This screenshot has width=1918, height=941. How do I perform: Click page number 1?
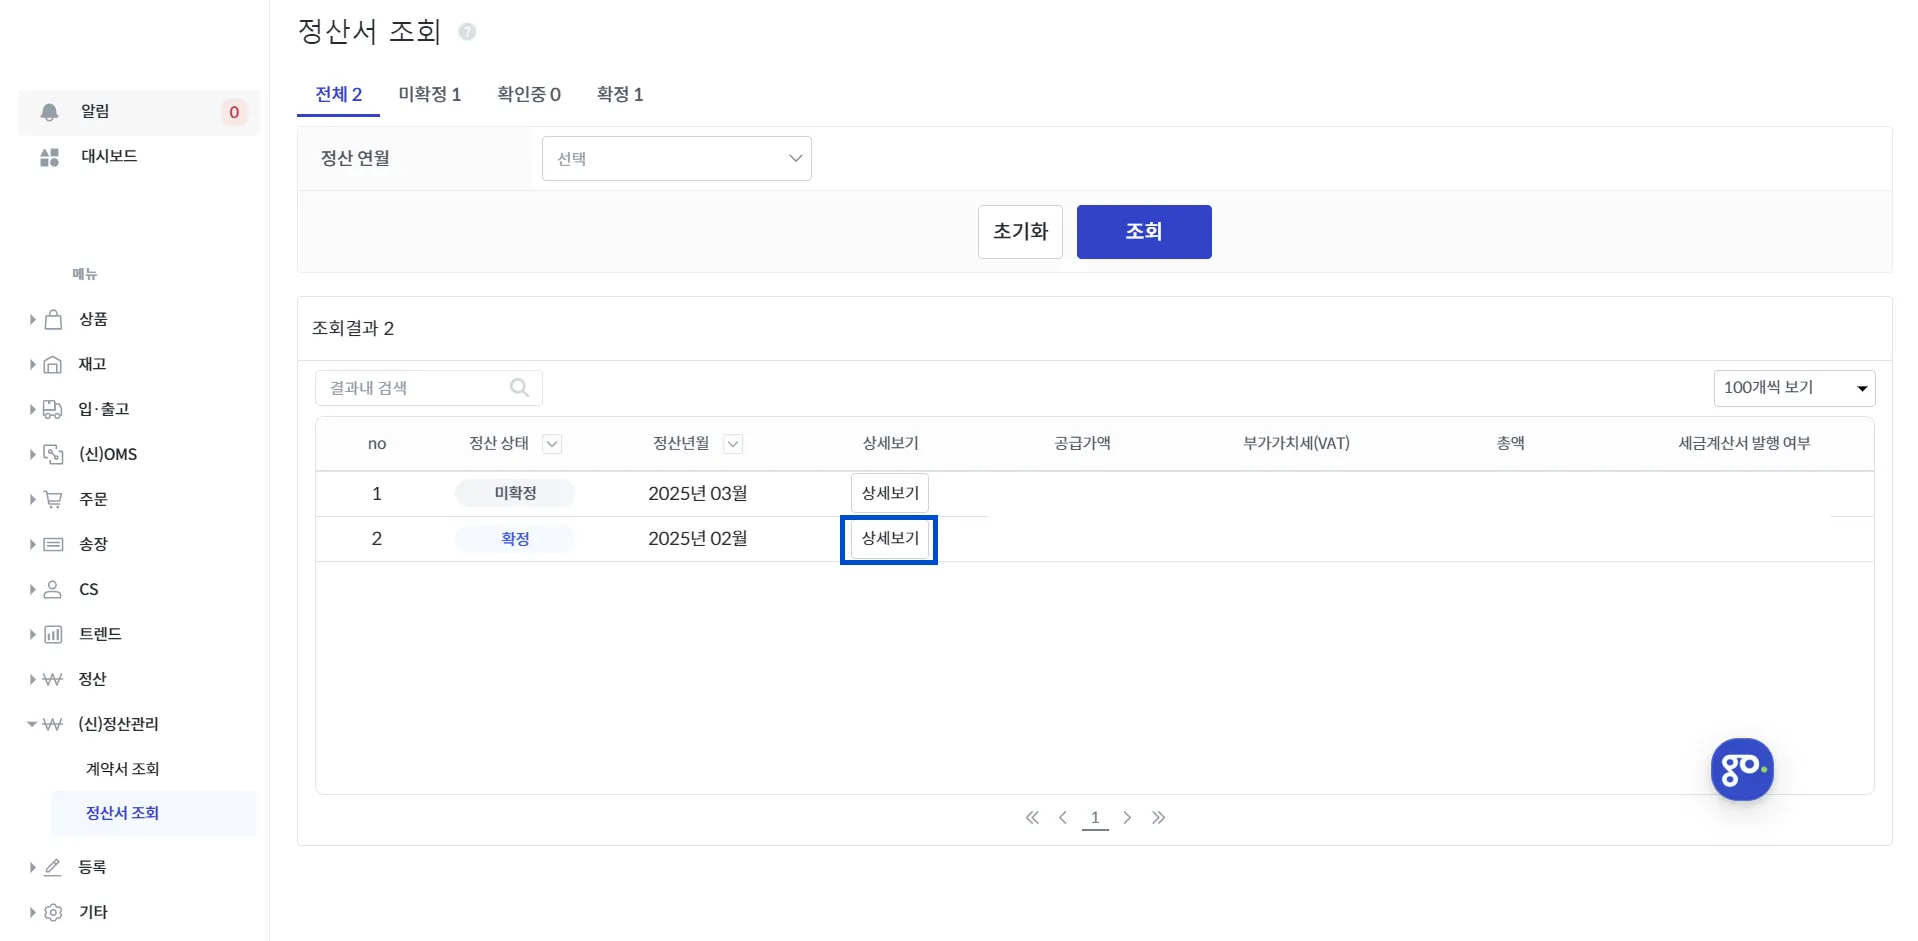pyautogui.click(x=1095, y=818)
